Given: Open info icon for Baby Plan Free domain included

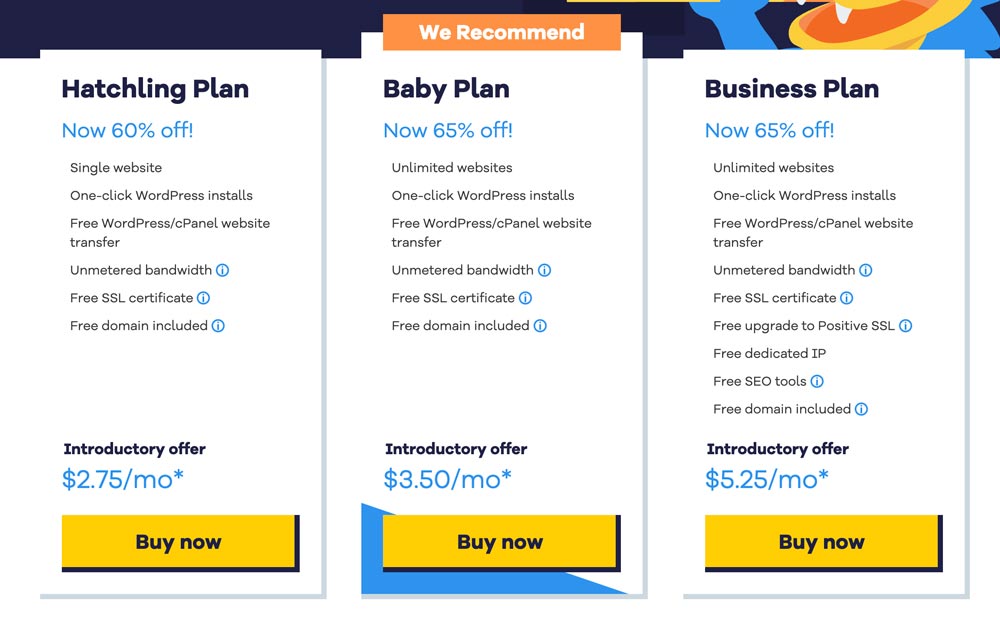Looking at the screenshot, I should (540, 326).
